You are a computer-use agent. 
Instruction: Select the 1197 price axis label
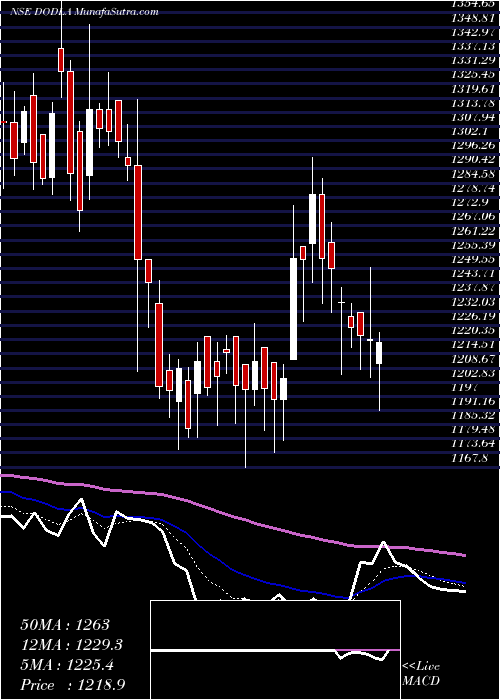464,388
